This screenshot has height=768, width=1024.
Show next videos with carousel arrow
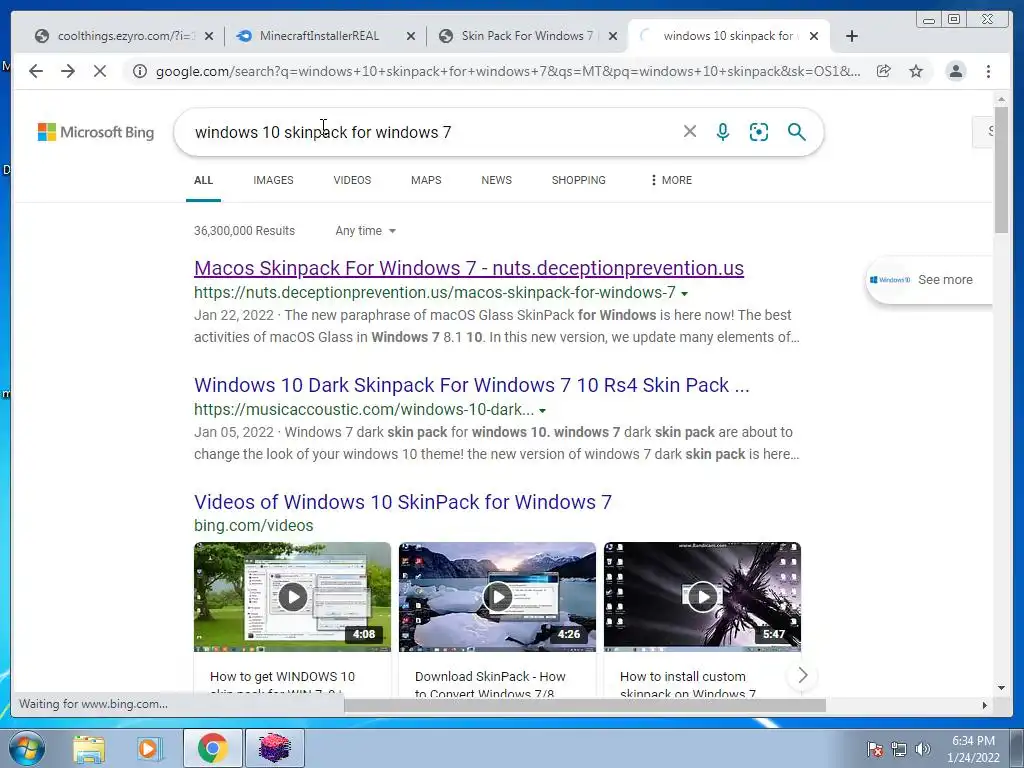click(x=803, y=675)
